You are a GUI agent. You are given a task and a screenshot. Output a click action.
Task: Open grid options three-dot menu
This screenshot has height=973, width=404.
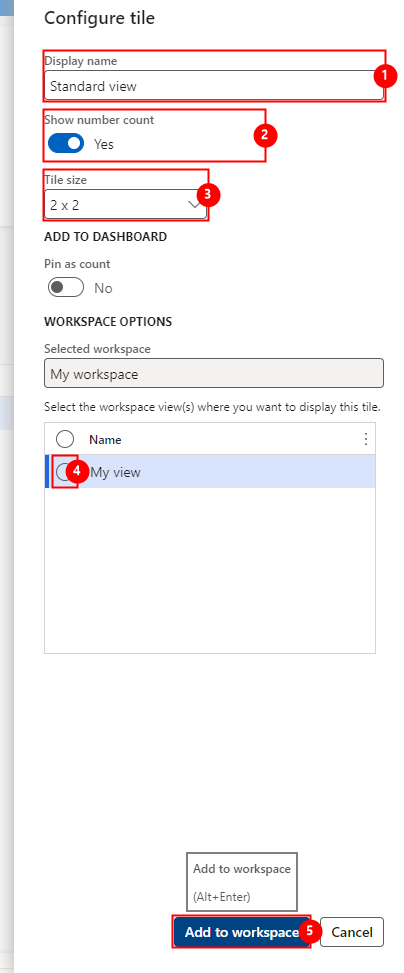coord(366,439)
